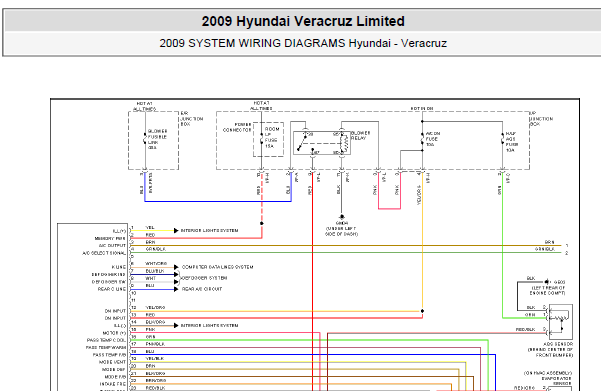Click the 'MOTOR (+)' pin label

114,333
